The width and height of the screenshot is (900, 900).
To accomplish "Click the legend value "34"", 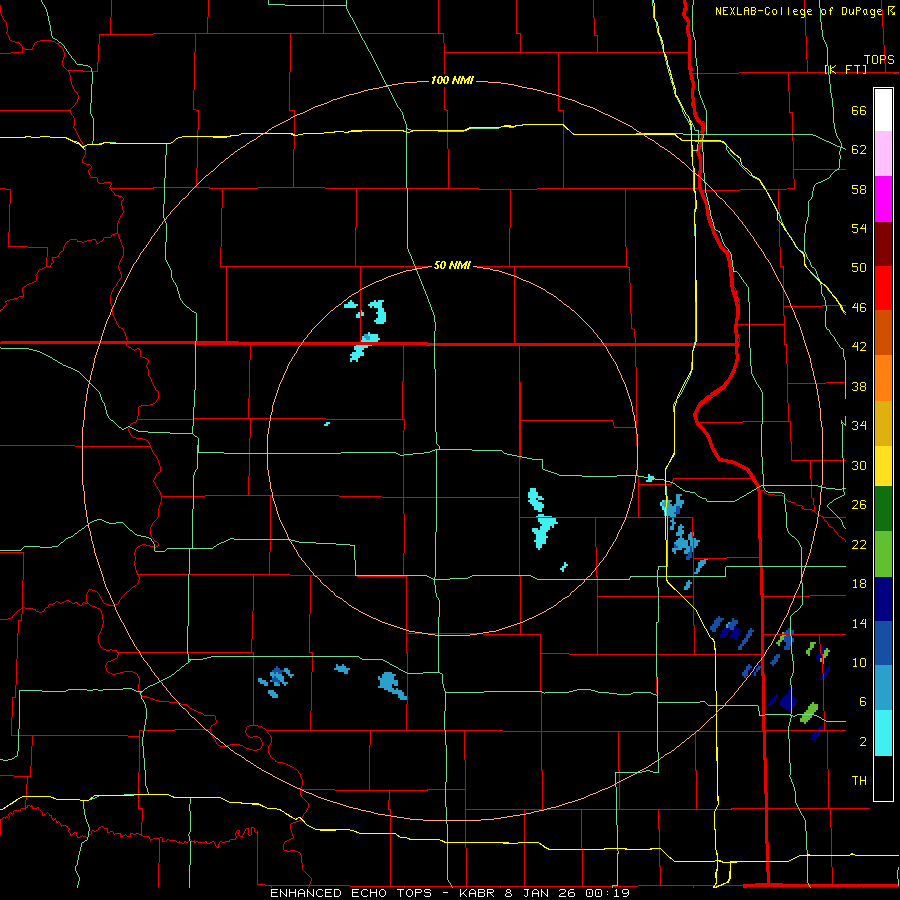I will (x=859, y=426).
